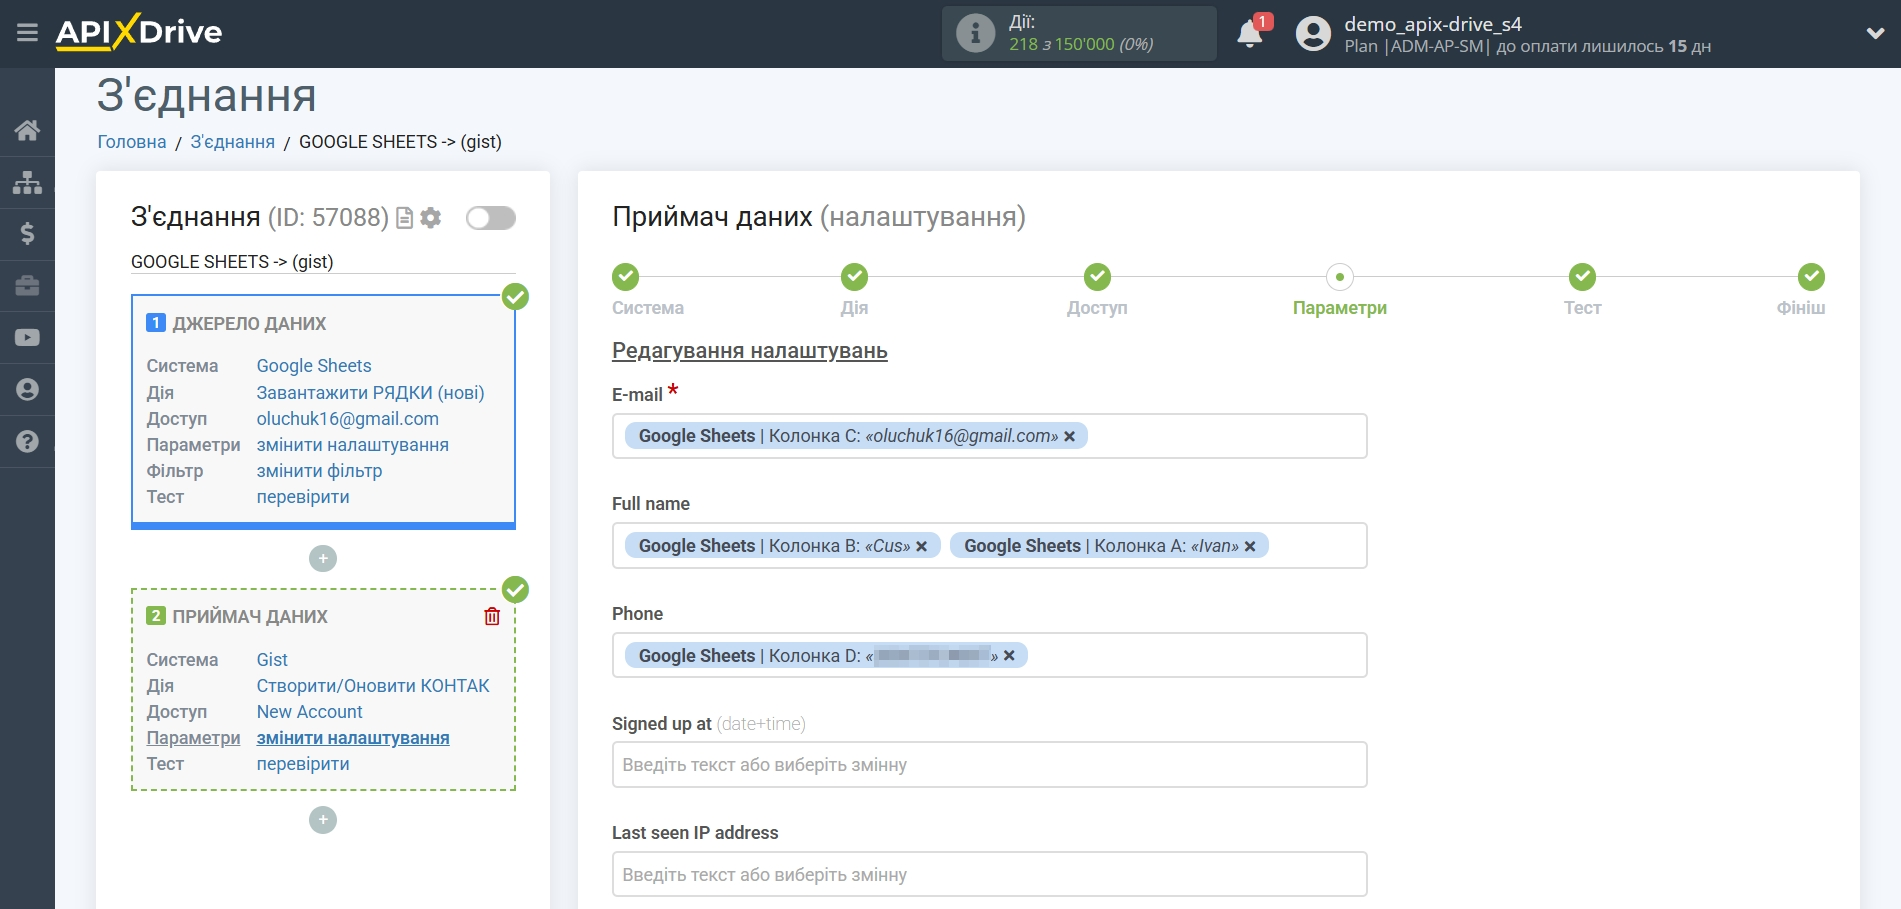Click the Signed up at input field
The height and width of the screenshot is (909, 1901).
(989, 765)
